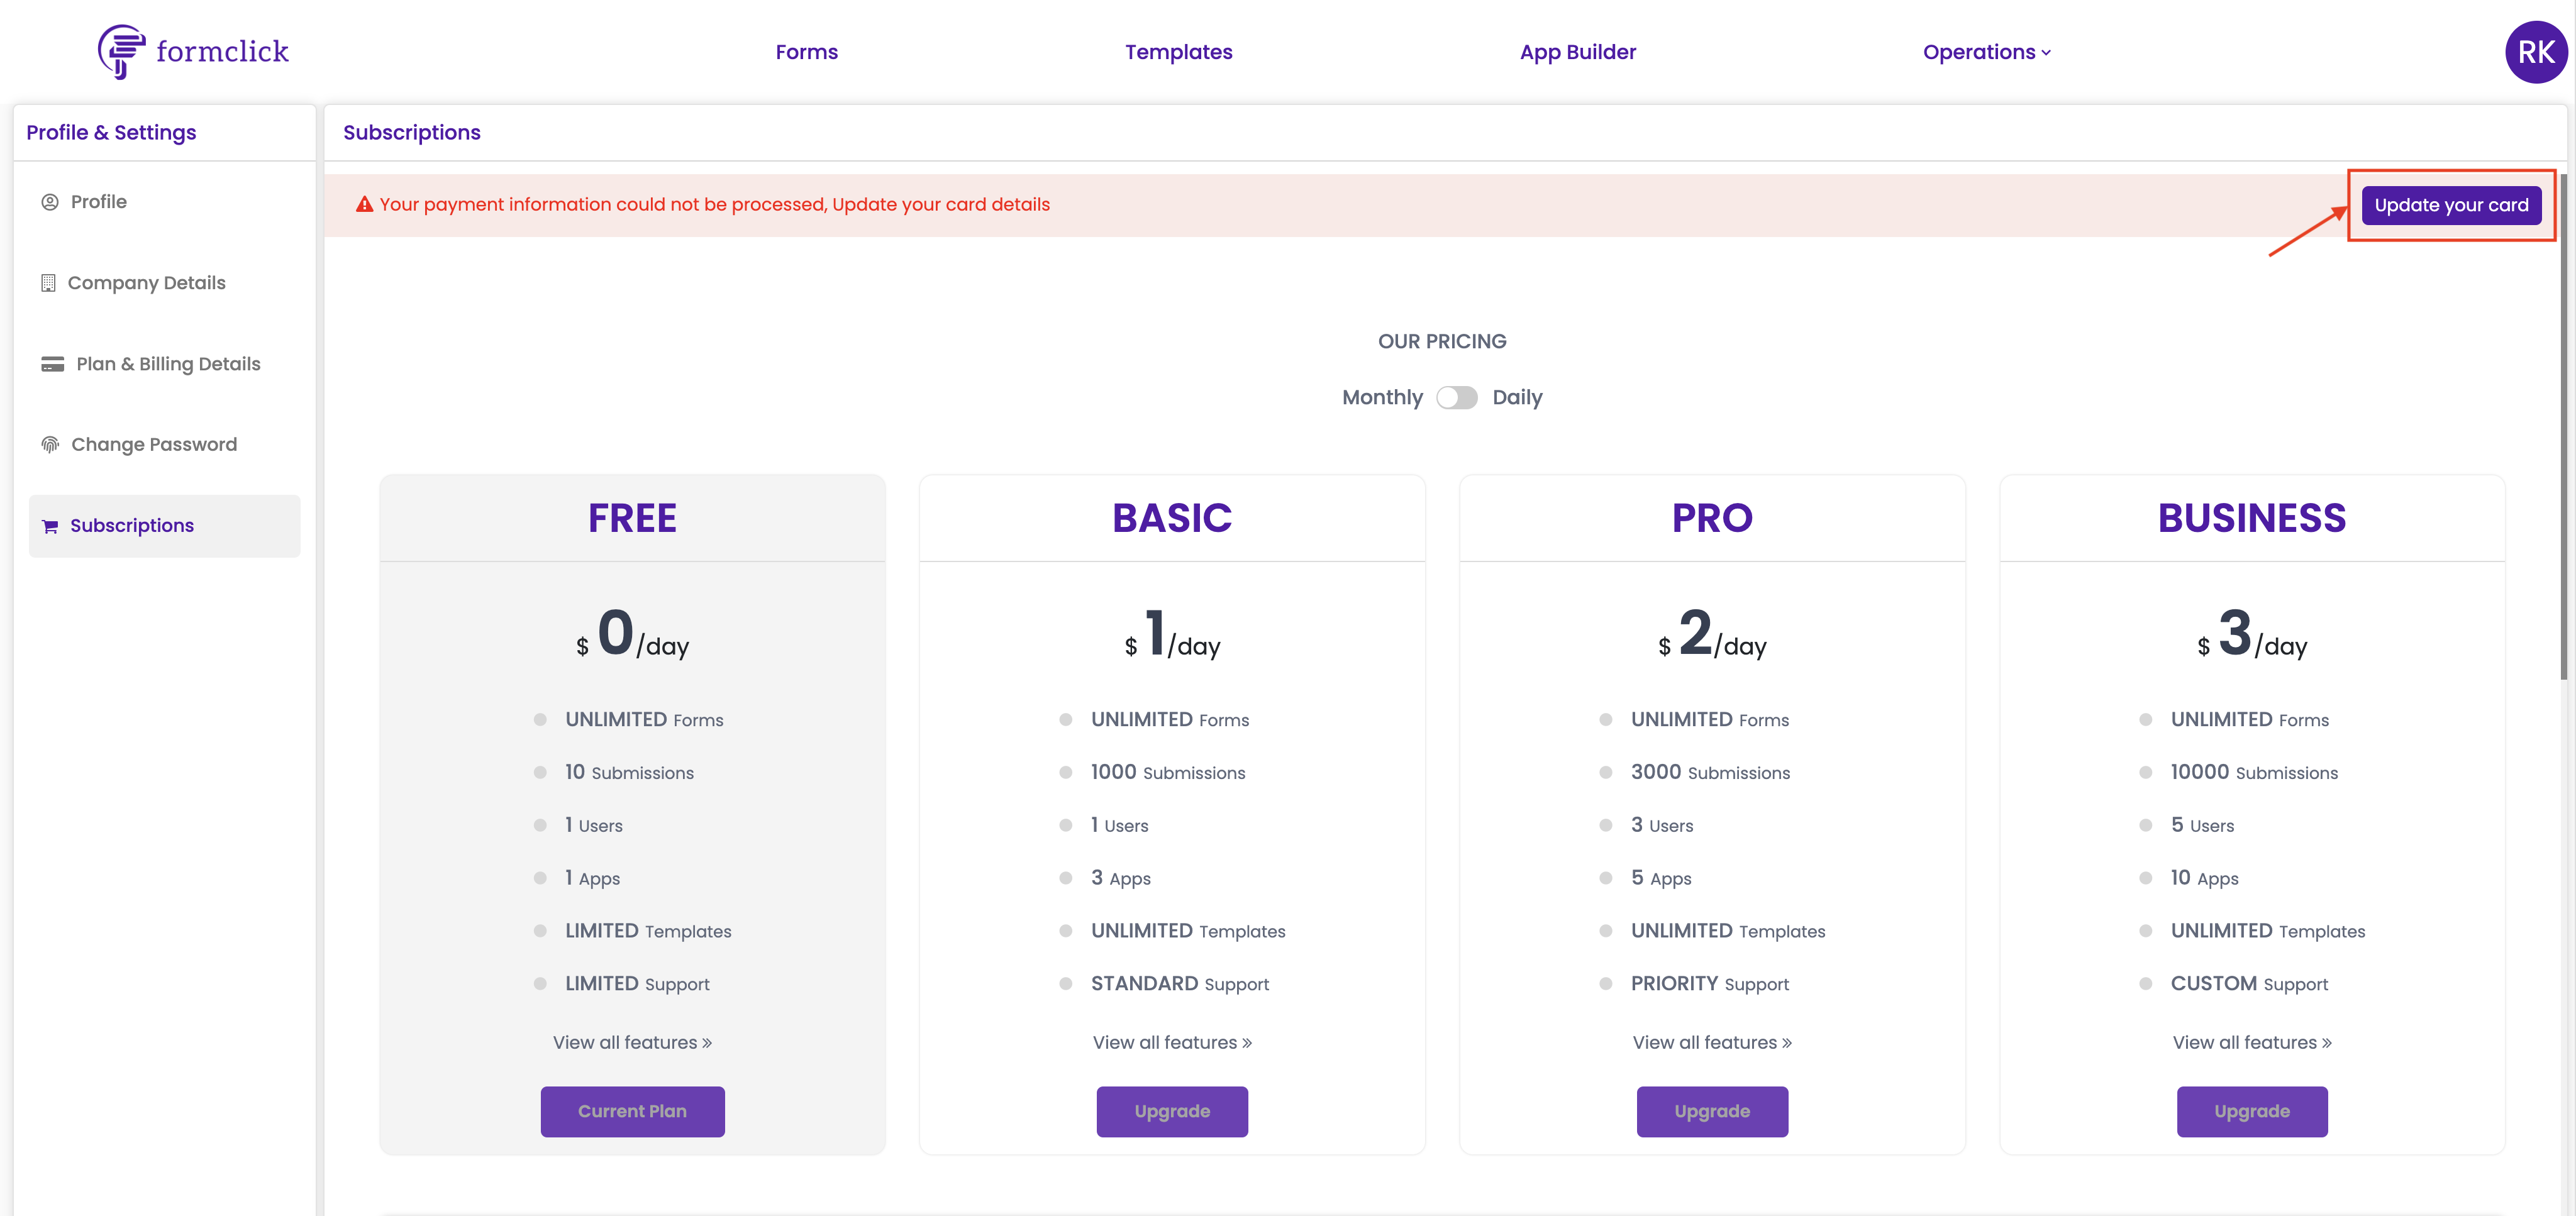The image size is (2576, 1216).
Task: Click the Current Plan button
Action: pos(632,1111)
